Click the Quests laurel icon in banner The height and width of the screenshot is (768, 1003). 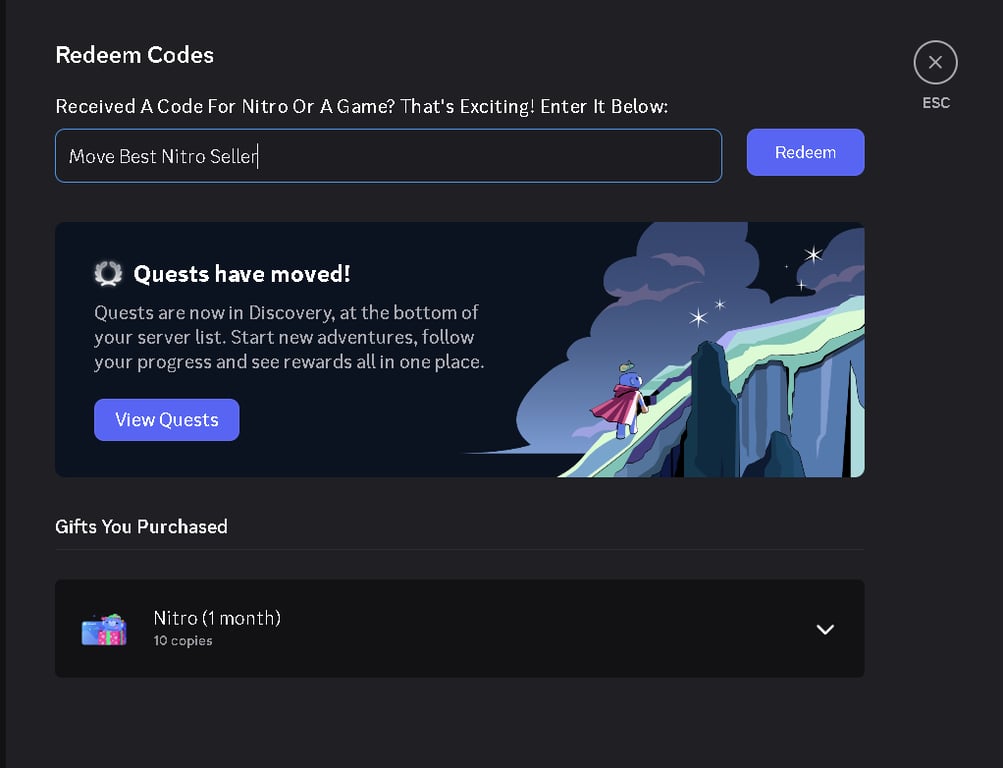(x=107, y=272)
